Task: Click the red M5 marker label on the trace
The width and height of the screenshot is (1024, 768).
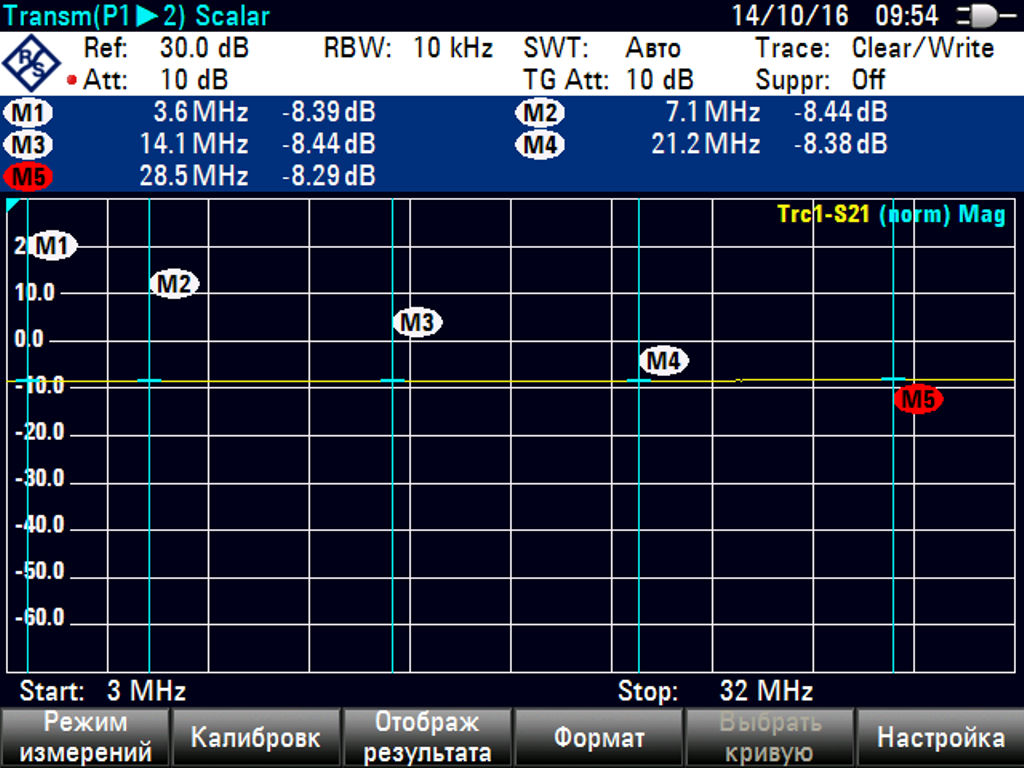Action: point(918,400)
